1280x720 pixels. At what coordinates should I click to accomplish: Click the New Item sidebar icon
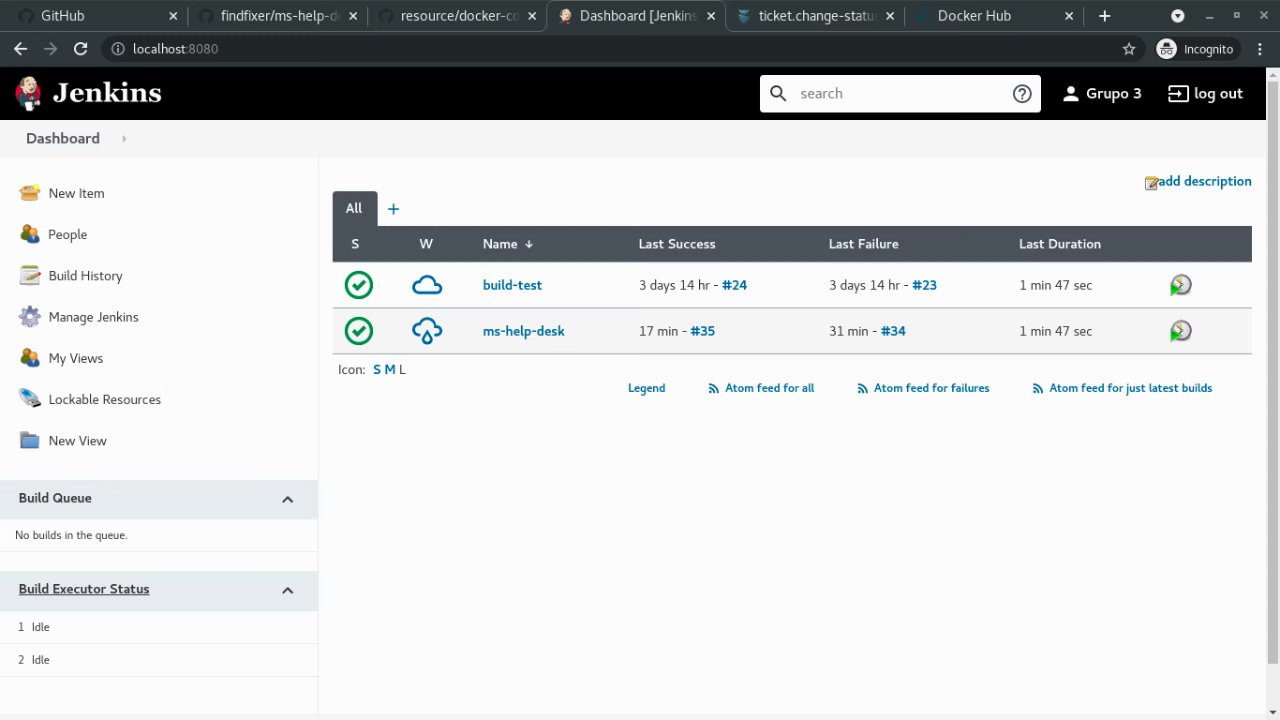click(x=30, y=193)
